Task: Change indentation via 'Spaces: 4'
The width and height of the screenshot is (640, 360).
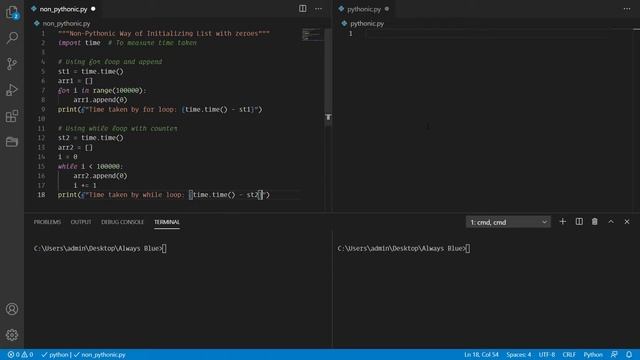Action: click(x=519, y=354)
